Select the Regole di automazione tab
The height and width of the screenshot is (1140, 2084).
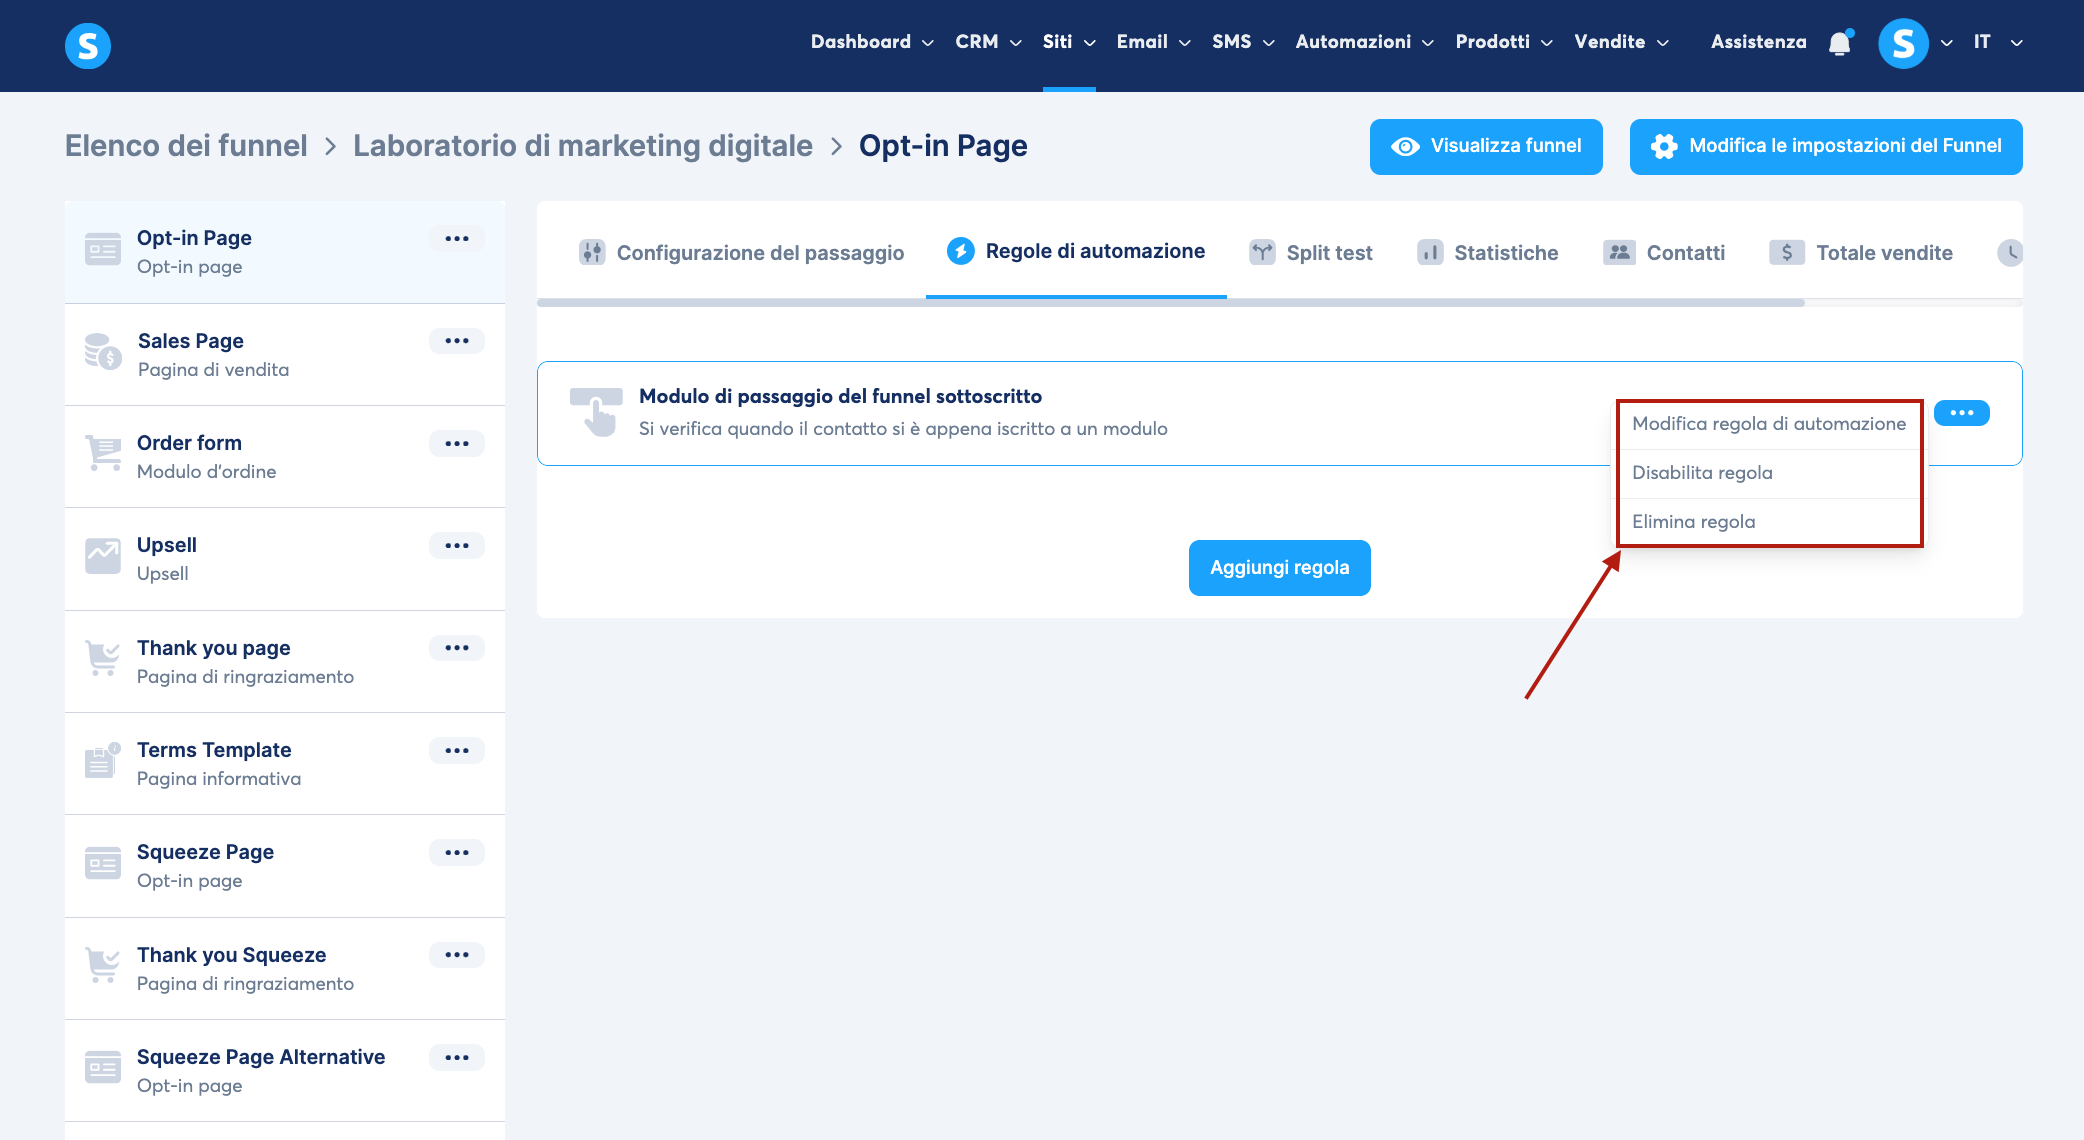click(x=1076, y=251)
